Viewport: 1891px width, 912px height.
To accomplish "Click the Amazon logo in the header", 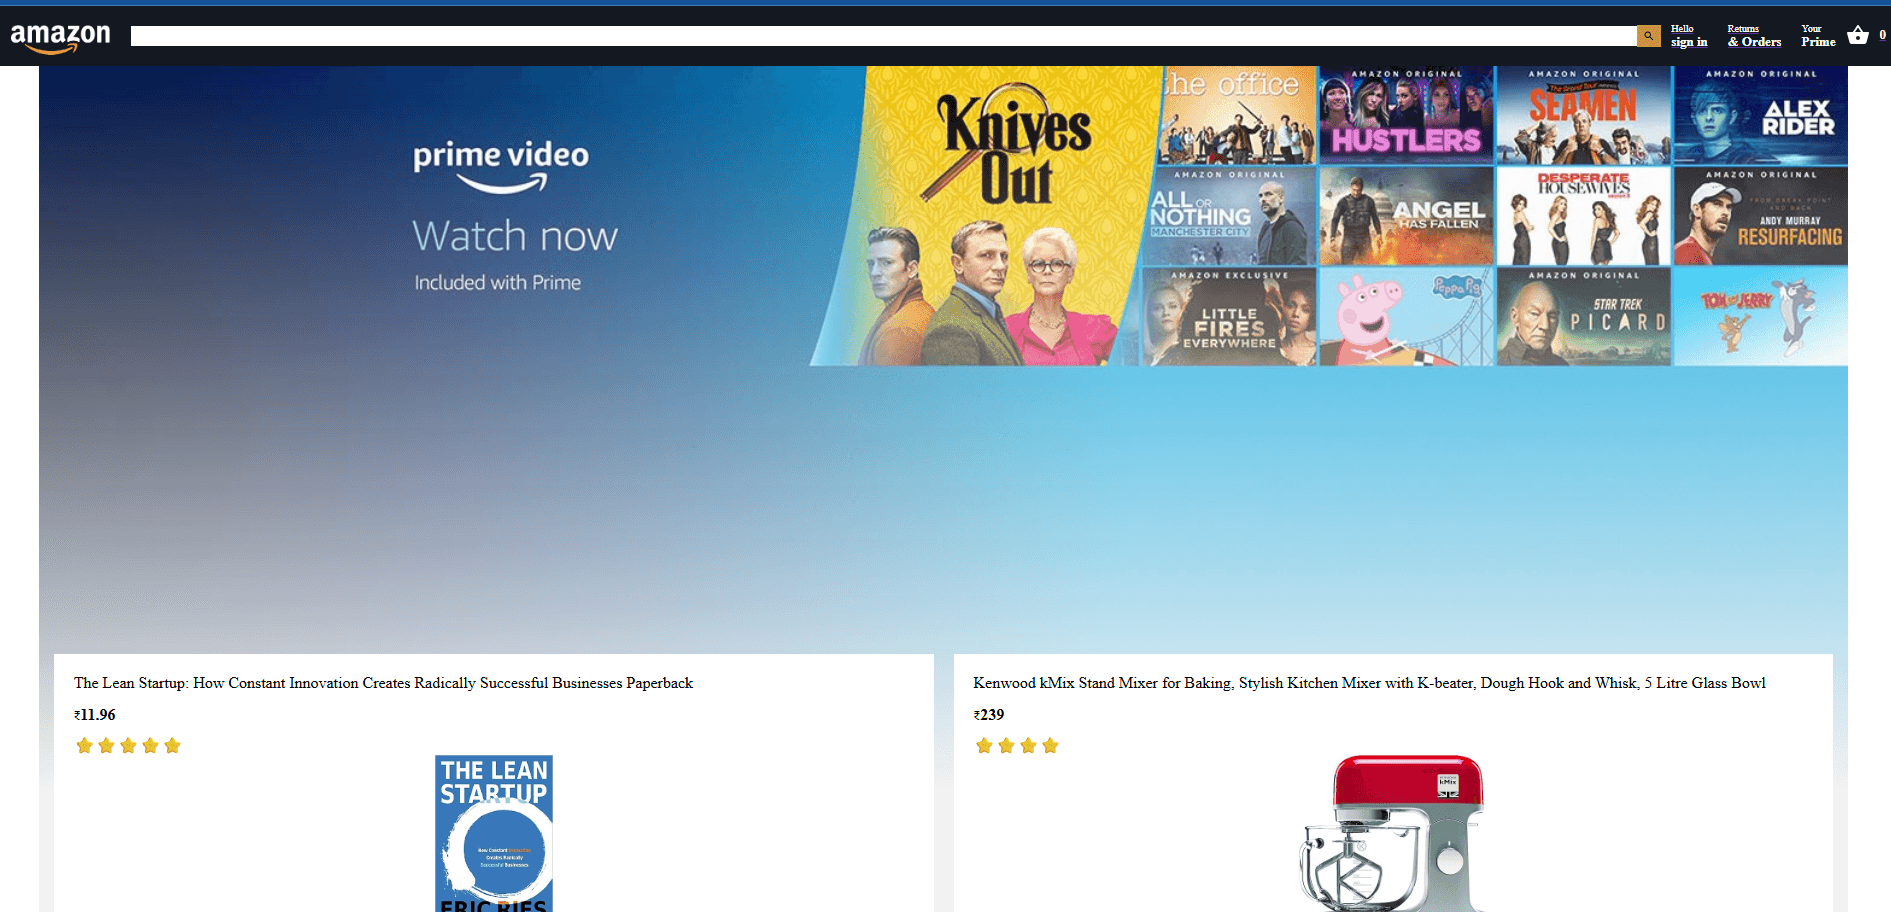I will click(x=60, y=37).
